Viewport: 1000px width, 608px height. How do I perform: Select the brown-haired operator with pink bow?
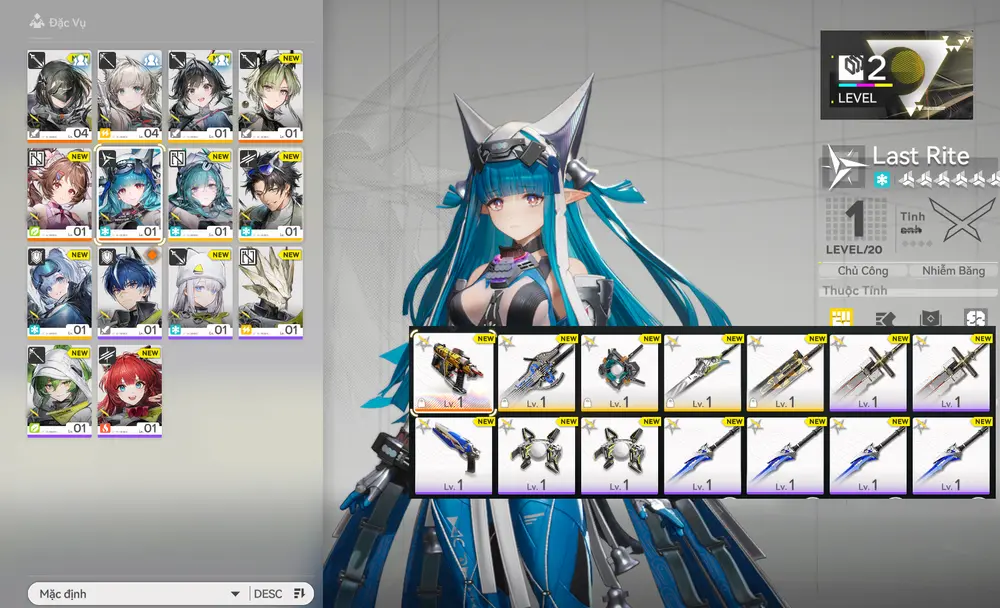click(x=59, y=195)
